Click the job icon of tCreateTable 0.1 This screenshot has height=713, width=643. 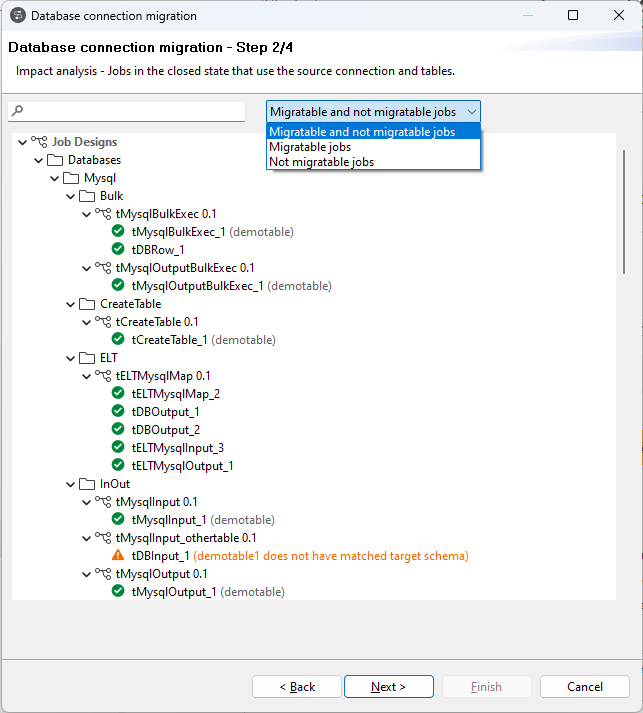click(103, 322)
